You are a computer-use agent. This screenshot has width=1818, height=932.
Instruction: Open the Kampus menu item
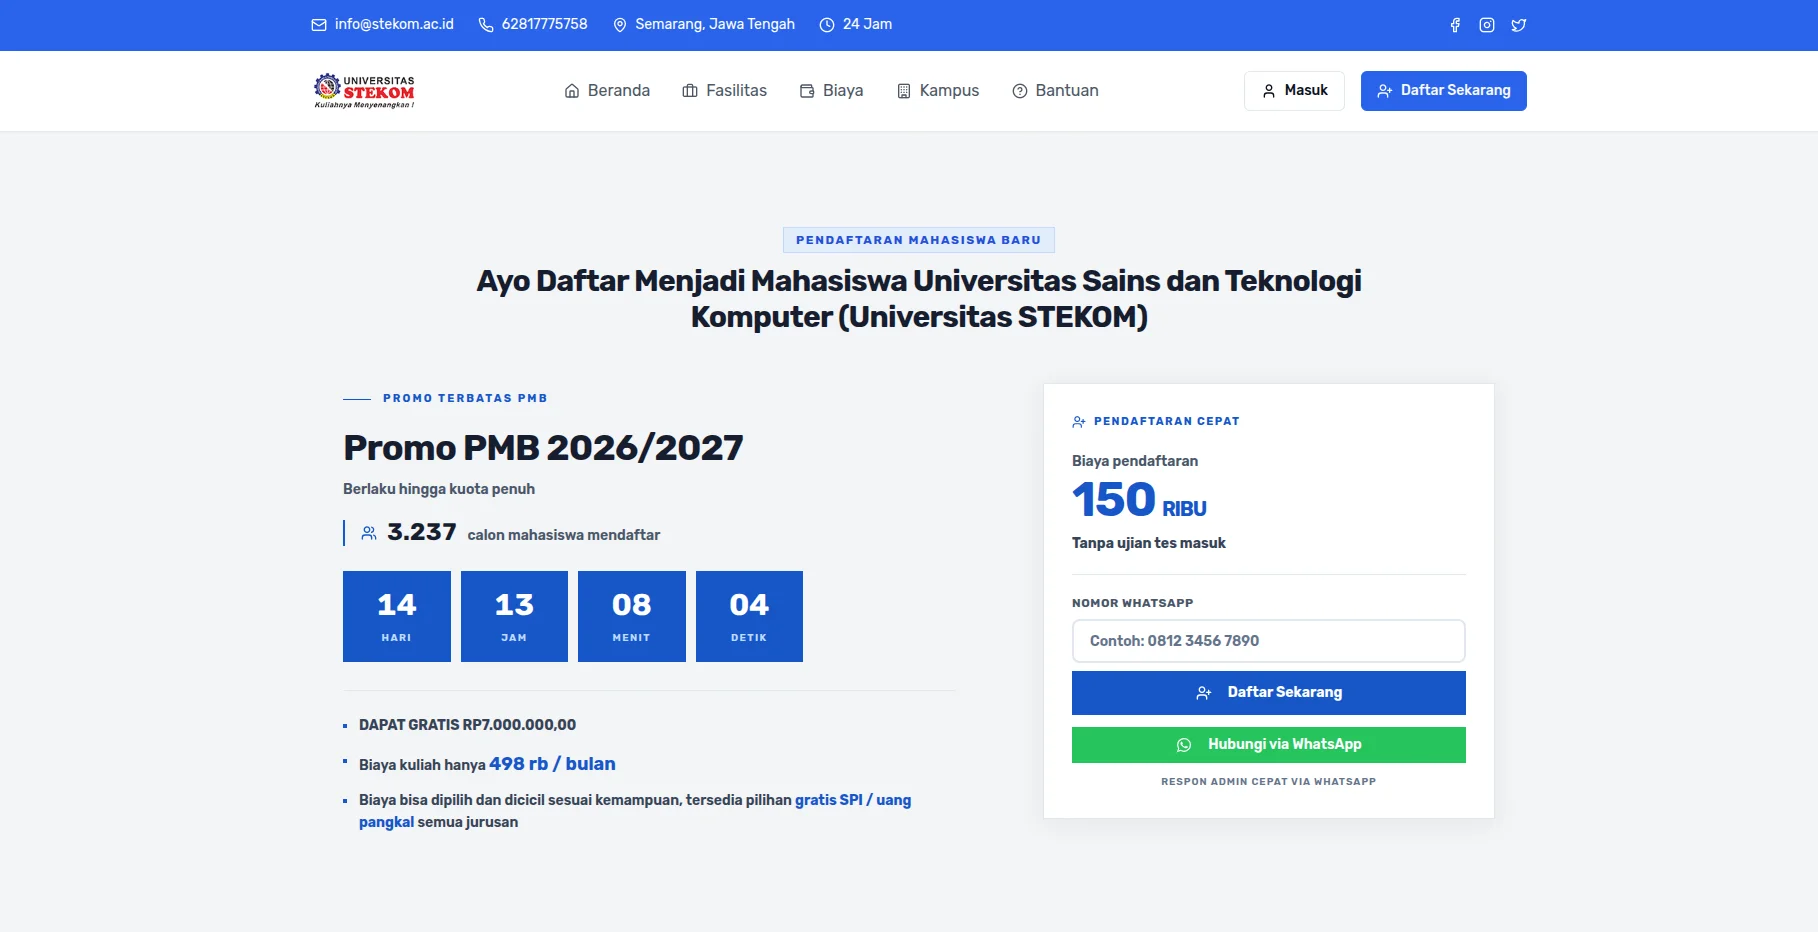click(938, 91)
